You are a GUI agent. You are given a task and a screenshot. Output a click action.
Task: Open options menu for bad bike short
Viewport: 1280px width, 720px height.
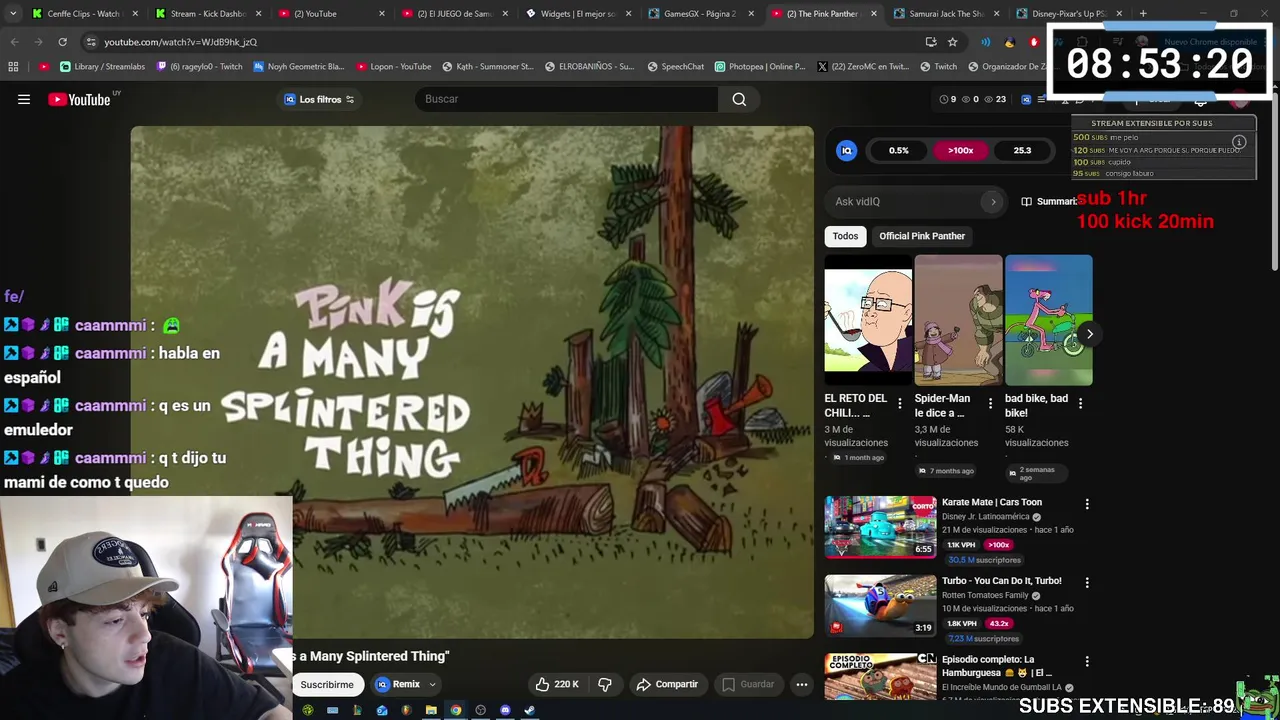point(1080,404)
